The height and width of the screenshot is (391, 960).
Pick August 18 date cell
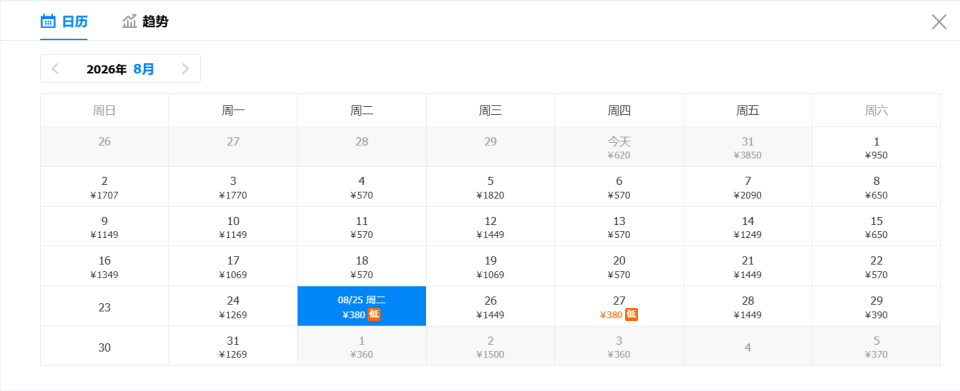click(362, 266)
